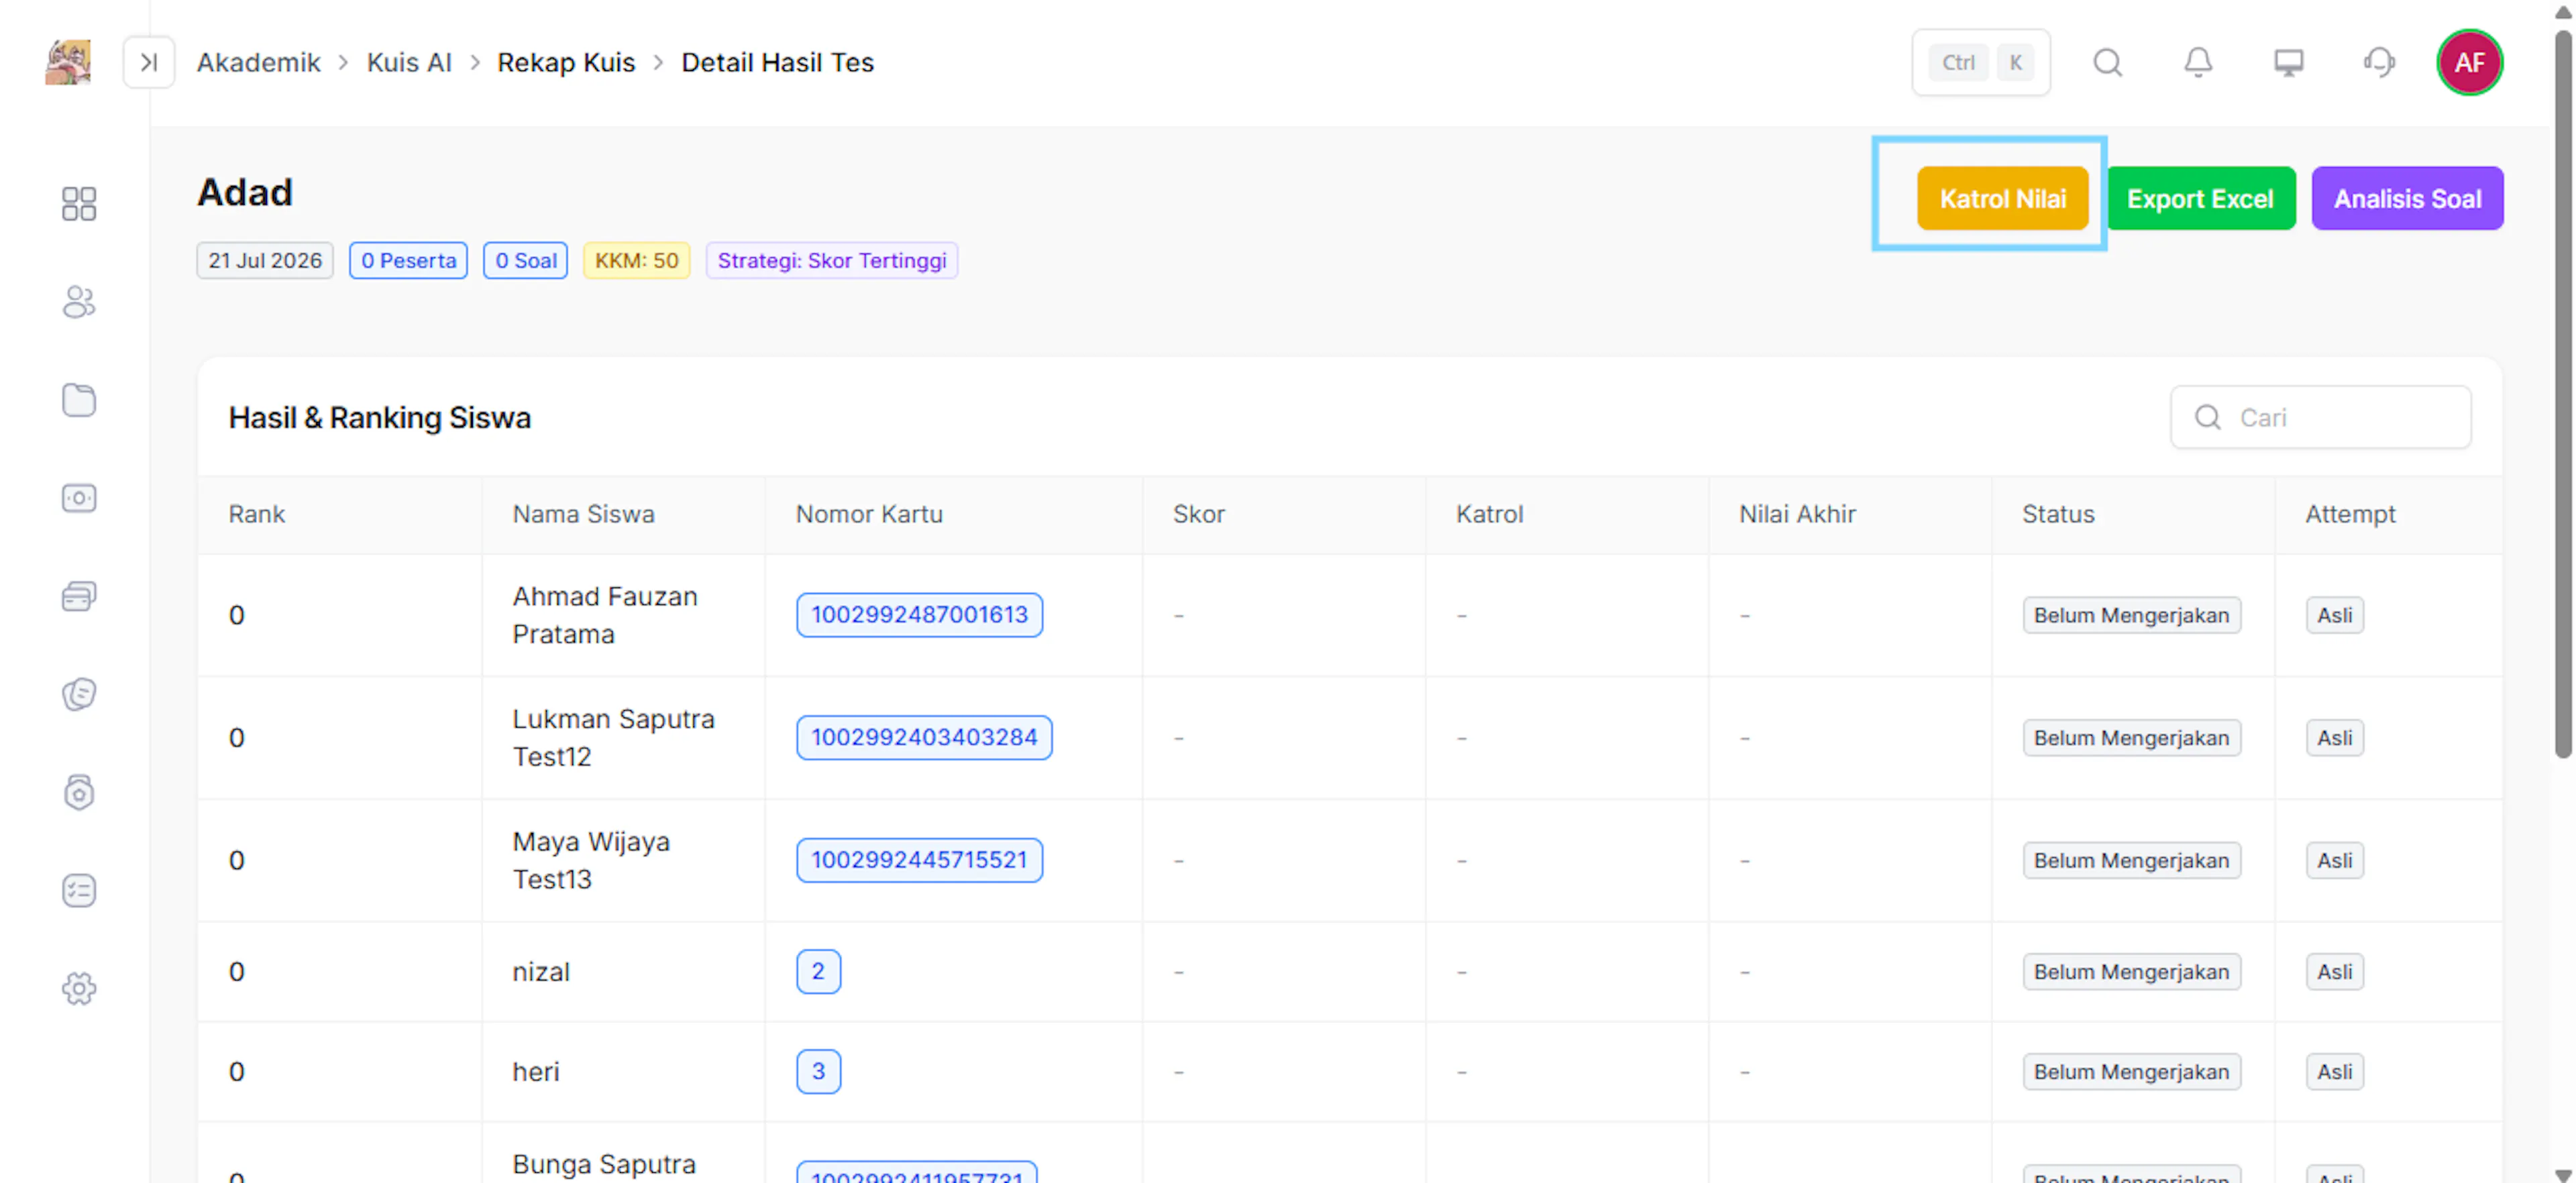Screen dimensions: 2576x1183
Task: Click the monitor display icon
Action: coord(2288,62)
